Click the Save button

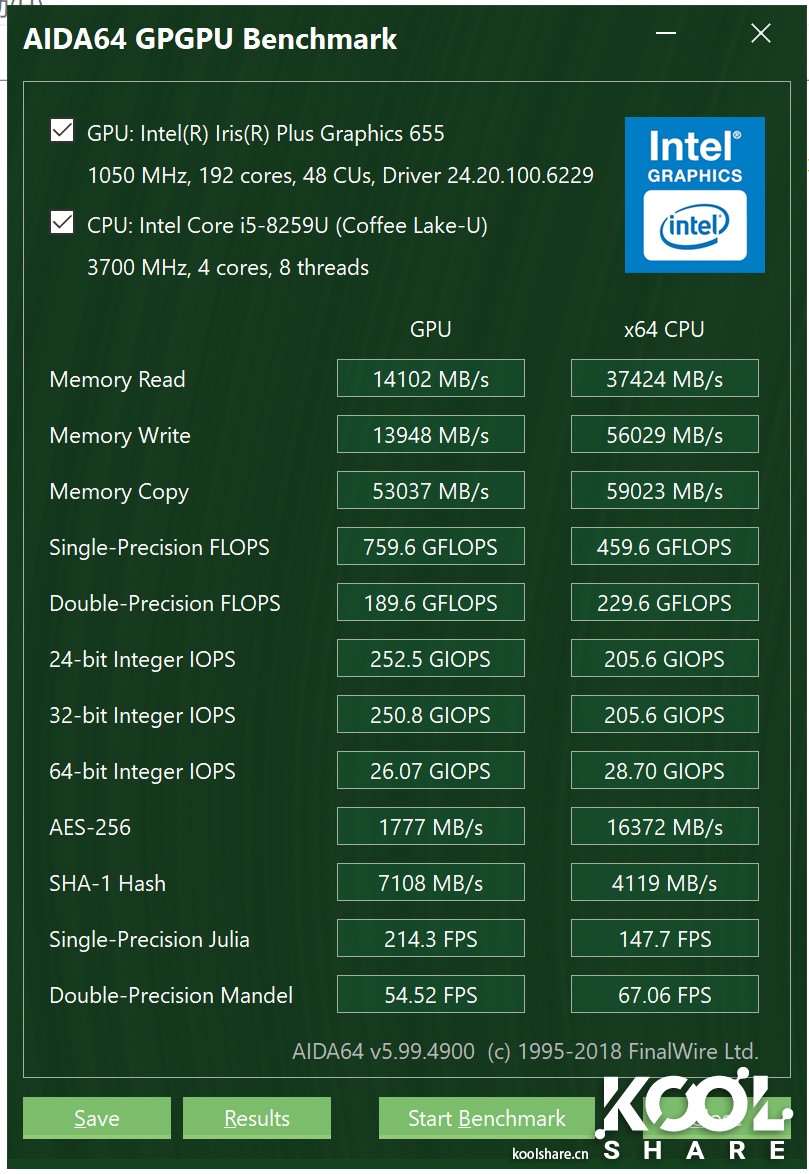[96, 1118]
